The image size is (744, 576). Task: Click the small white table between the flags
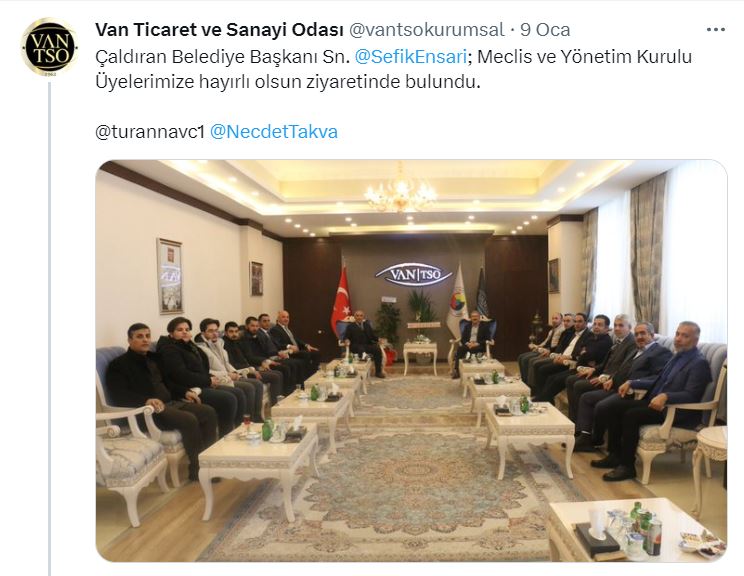[420, 357]
